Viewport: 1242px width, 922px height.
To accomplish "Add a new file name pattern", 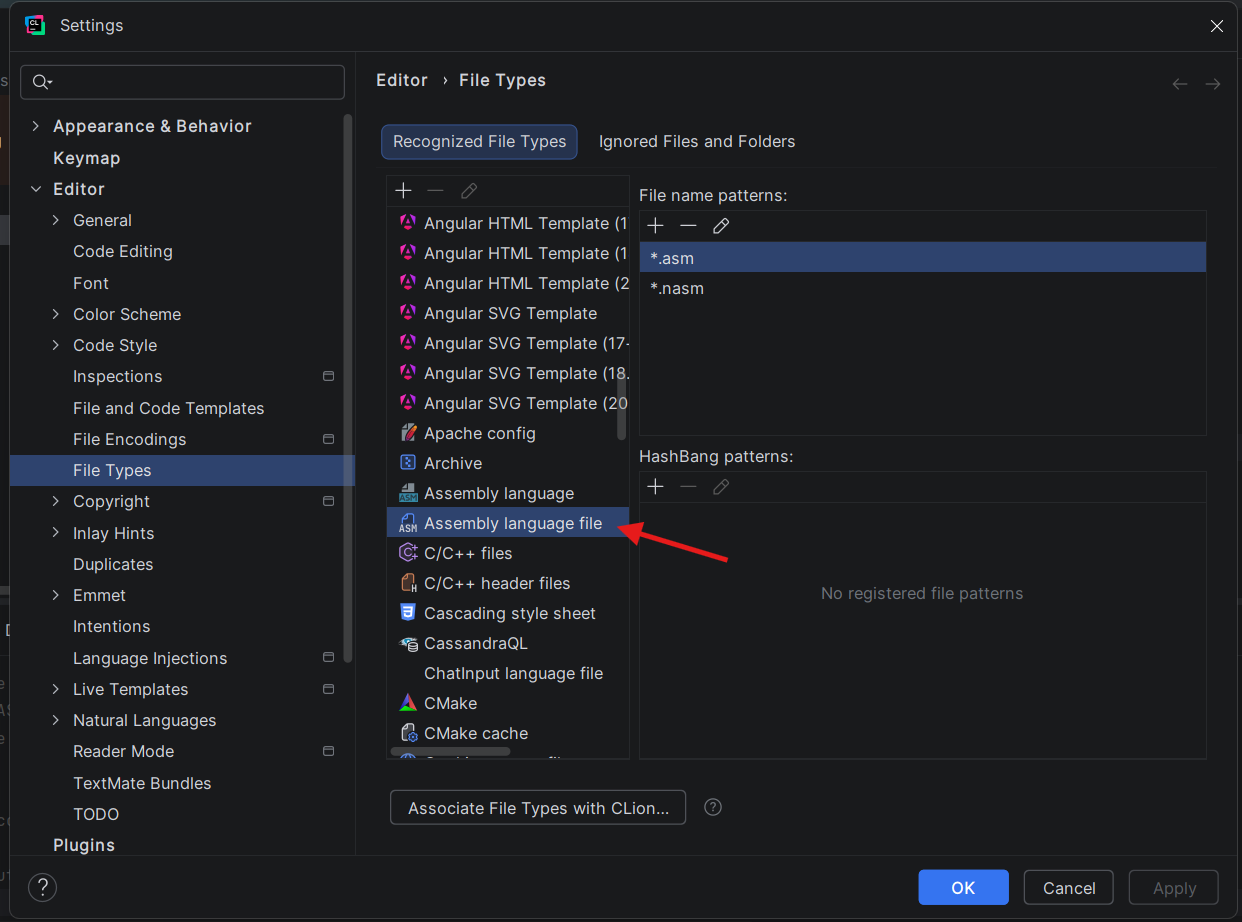I will [x=655, y=226].
